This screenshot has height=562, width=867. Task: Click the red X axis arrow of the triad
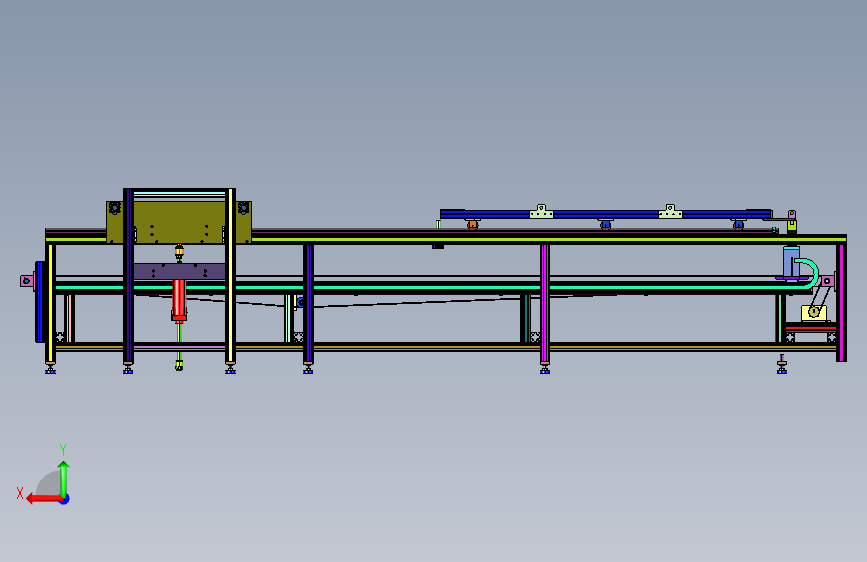click(x=43, y=499)
